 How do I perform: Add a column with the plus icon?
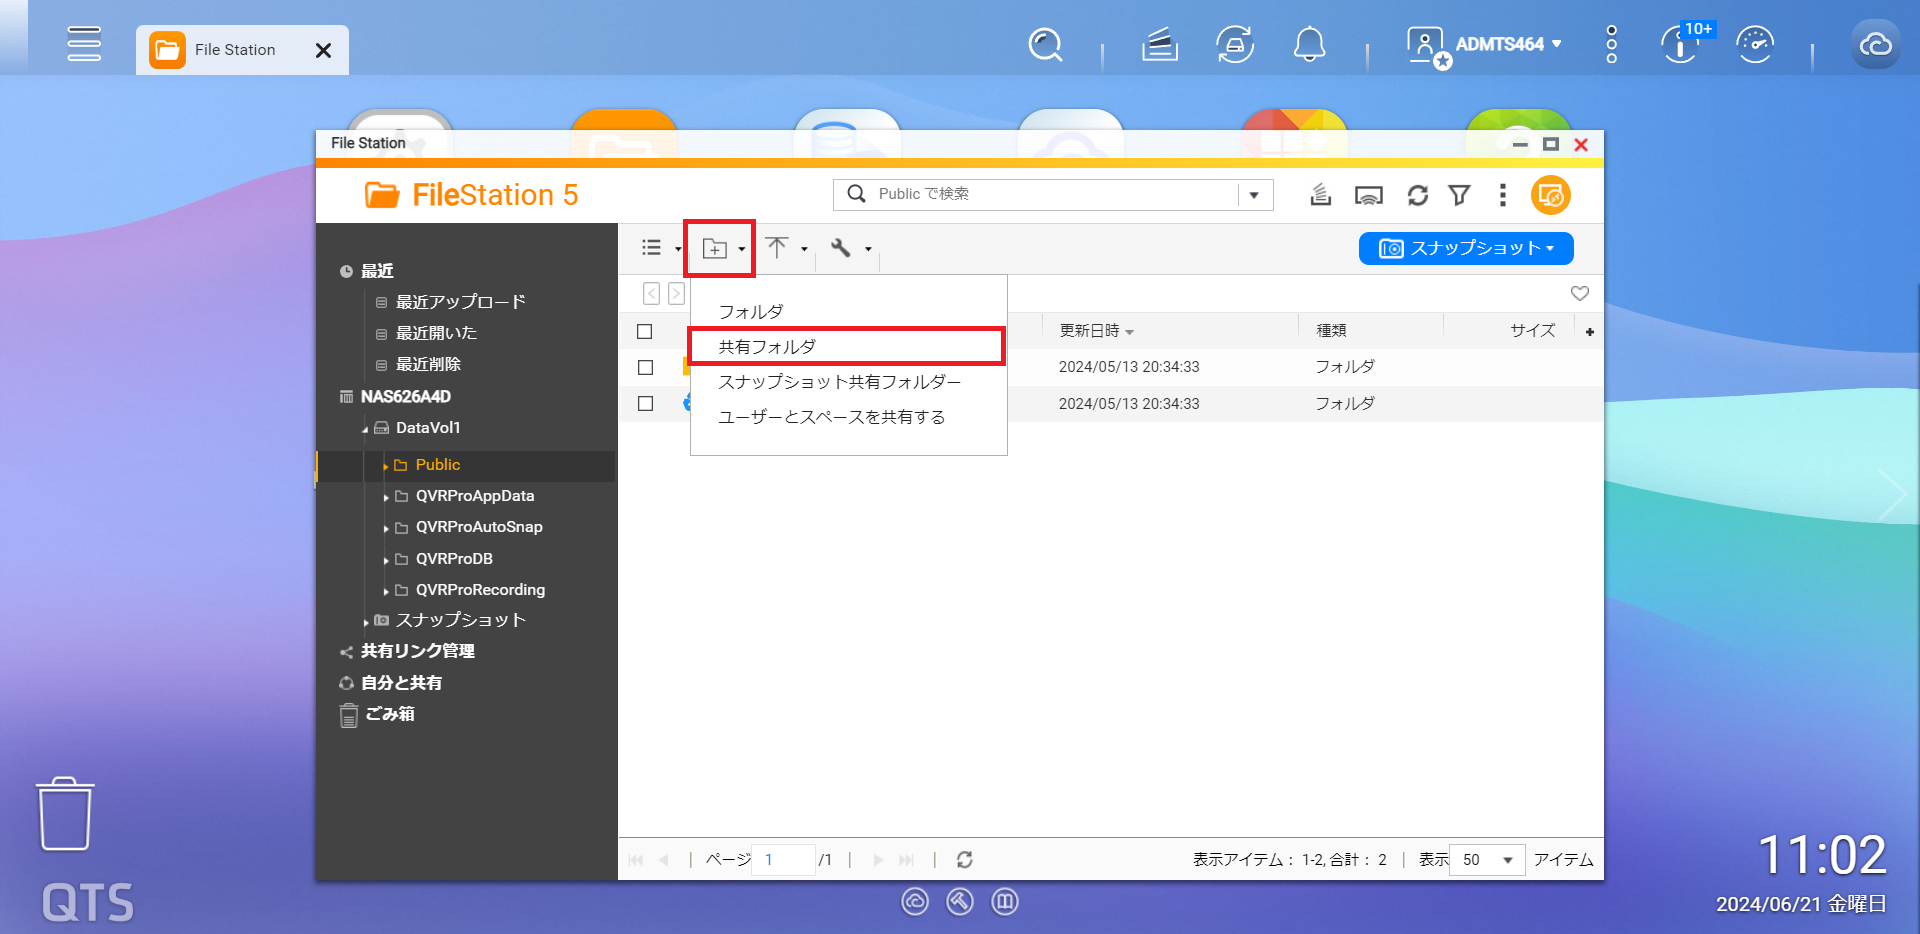(1590, 332)
